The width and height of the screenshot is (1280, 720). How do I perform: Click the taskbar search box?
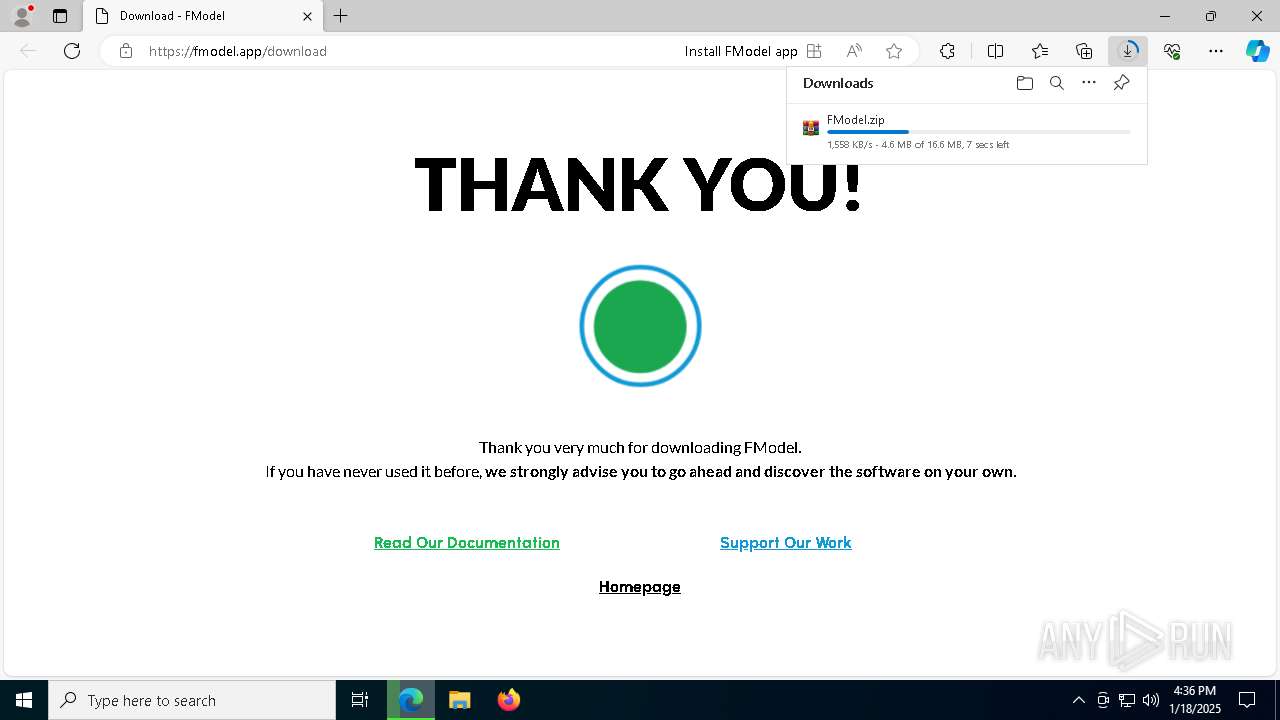(x=192, y=700)
